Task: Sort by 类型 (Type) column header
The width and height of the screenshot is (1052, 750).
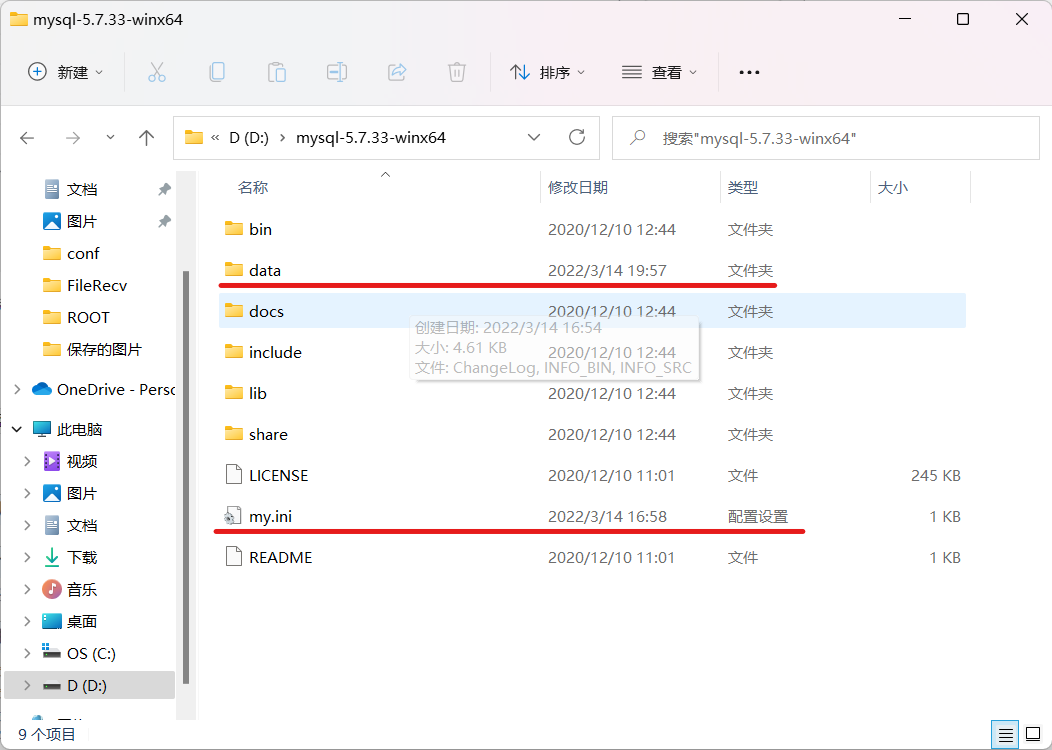Action: pyautogui.click(x=743, y=188)
